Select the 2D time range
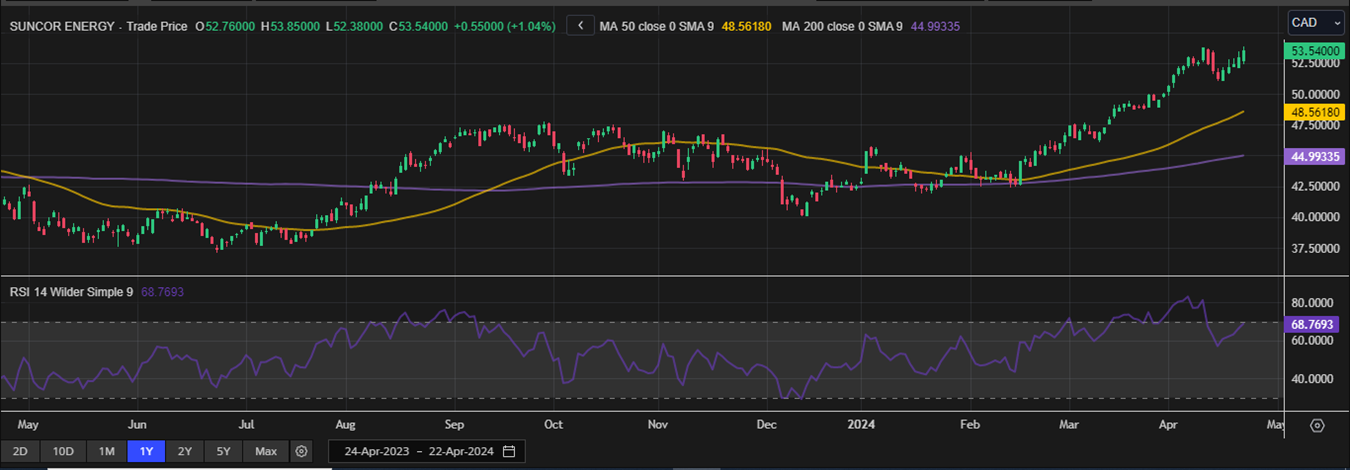The image size is (1350, 470). pos(20,451)
